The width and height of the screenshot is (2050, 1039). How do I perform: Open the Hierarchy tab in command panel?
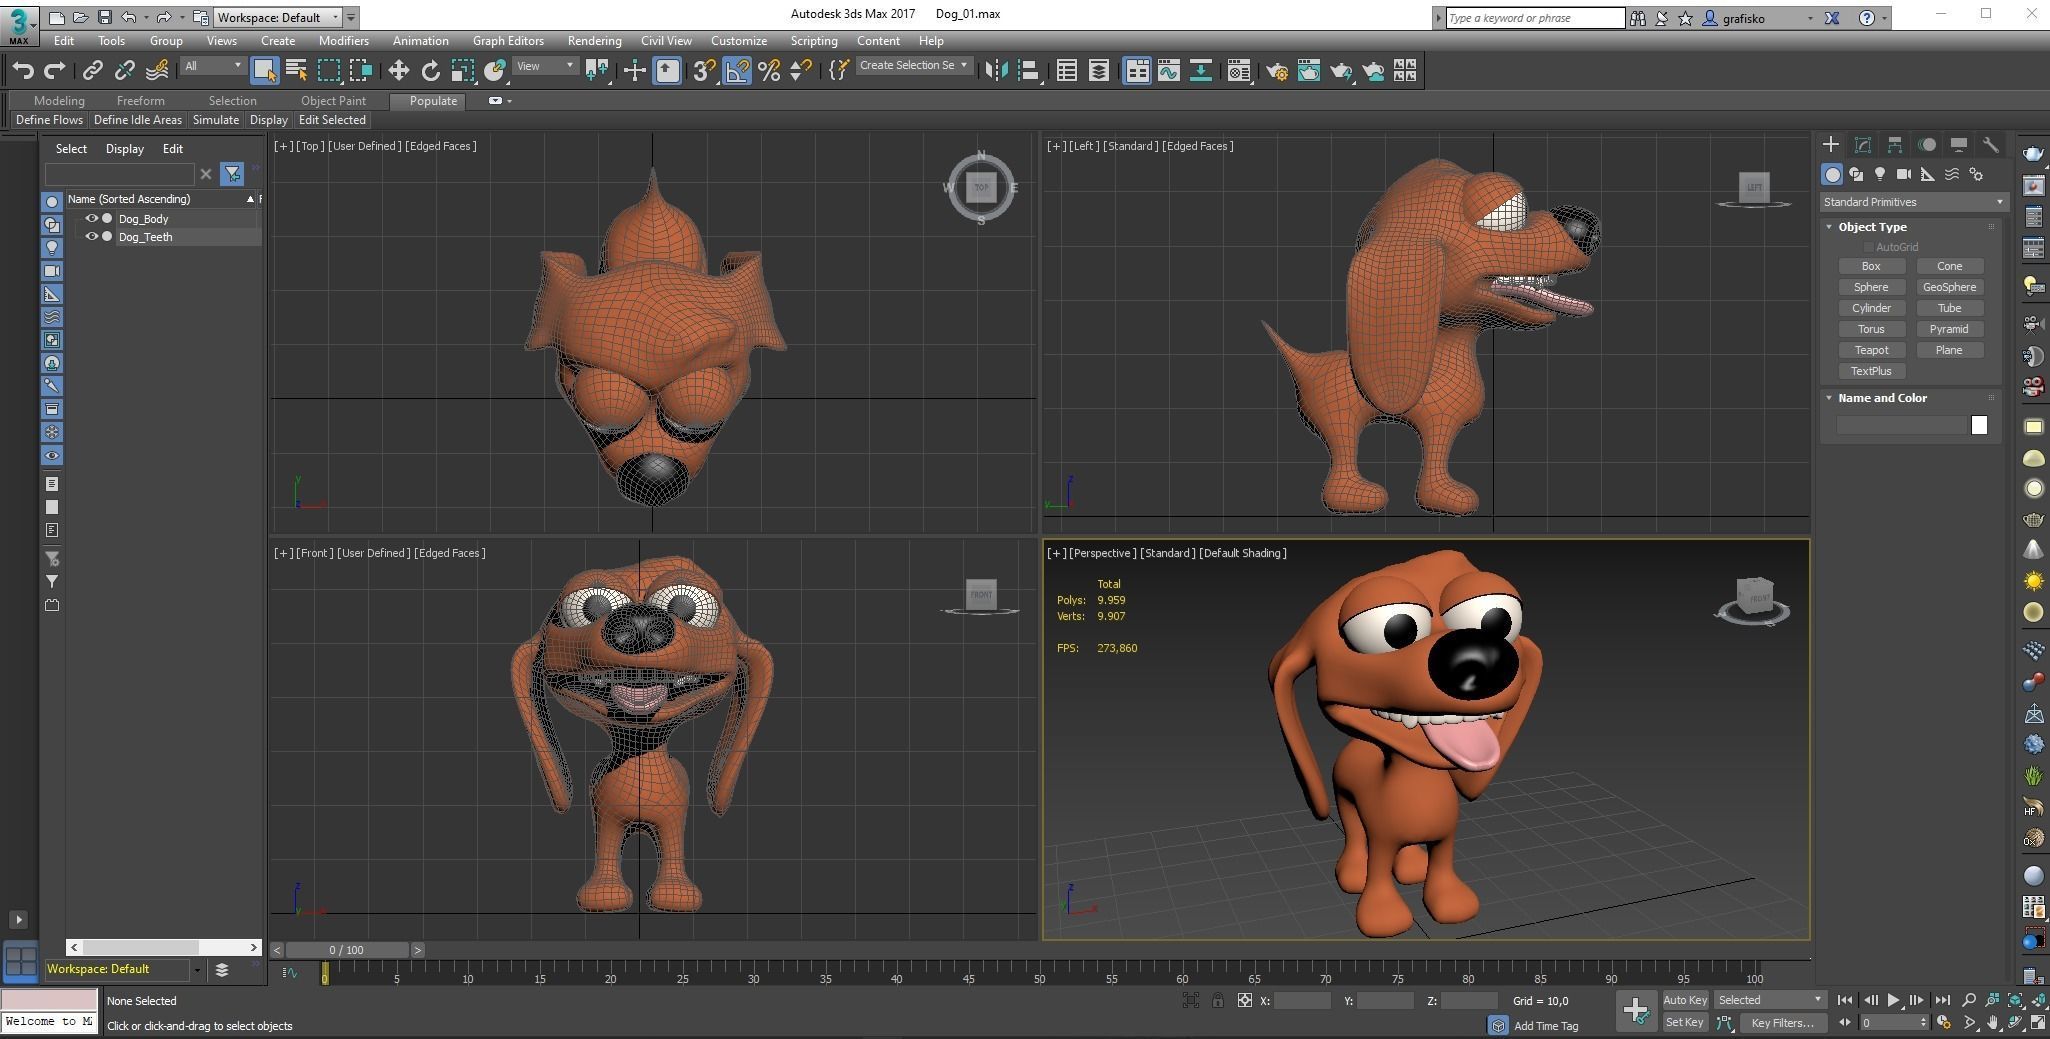pos(1894,145)
